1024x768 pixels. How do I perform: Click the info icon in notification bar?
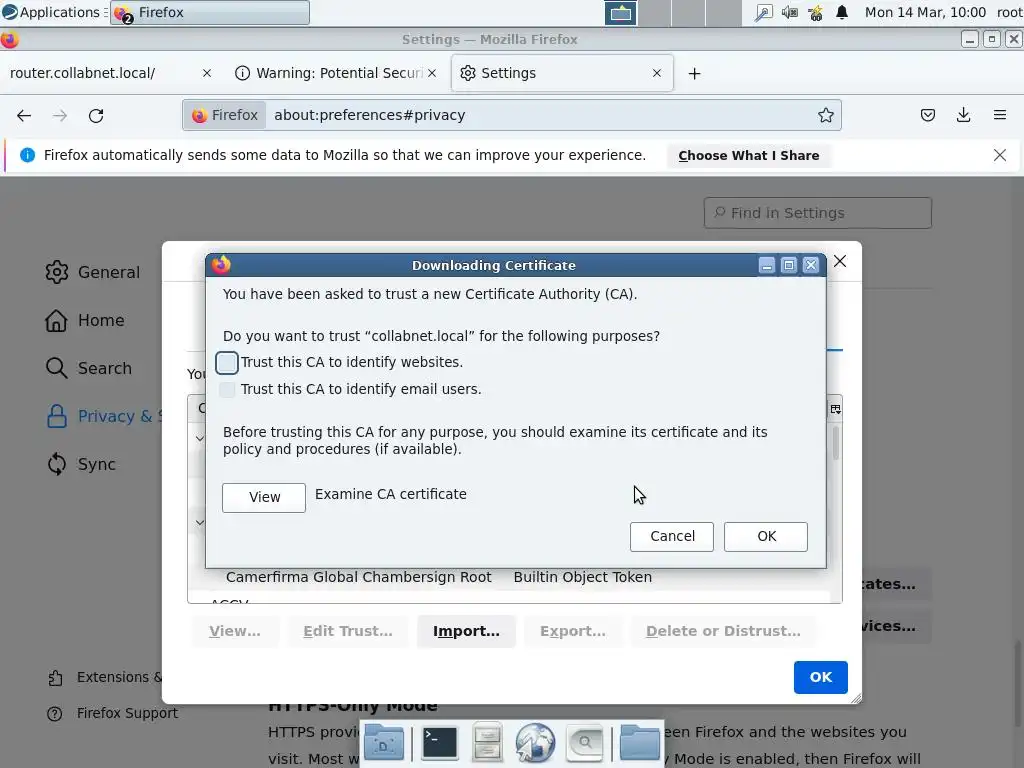pos(27,155)
